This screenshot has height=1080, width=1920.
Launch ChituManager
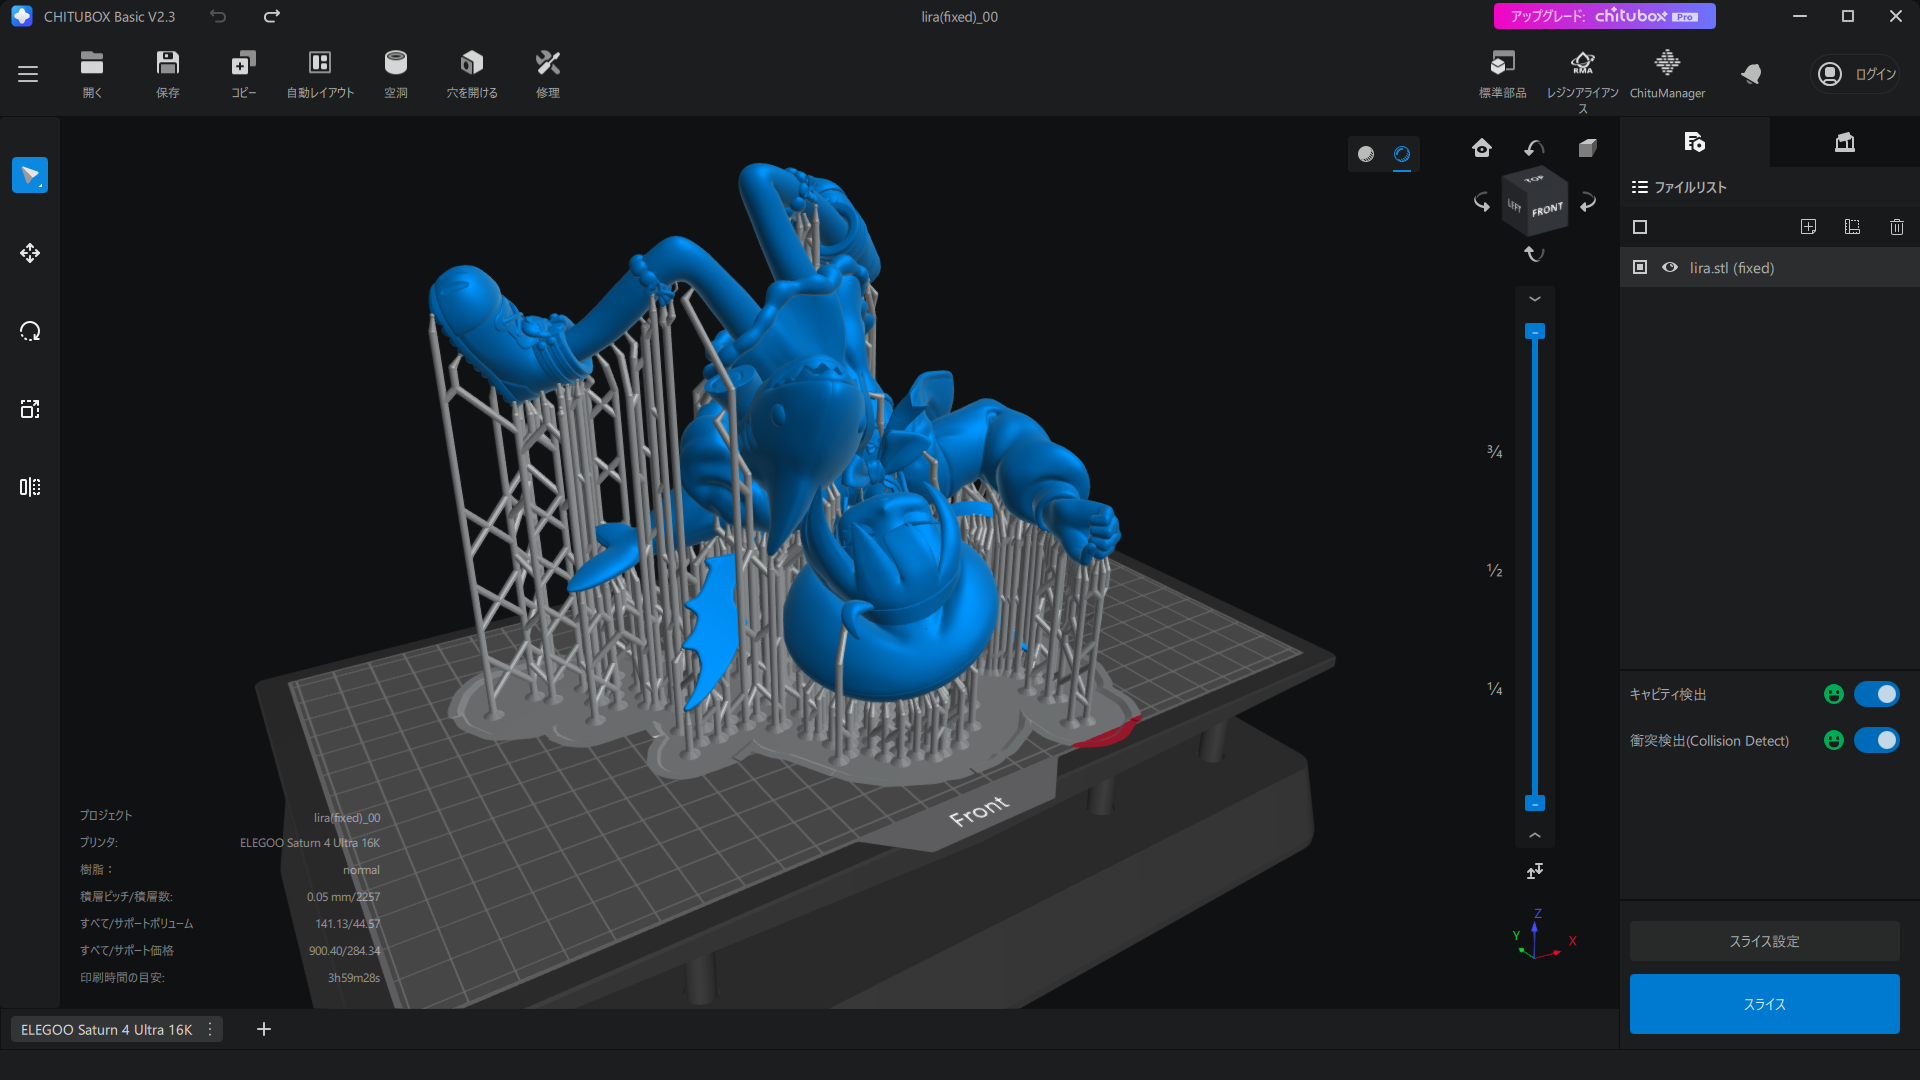[1667, 74]
